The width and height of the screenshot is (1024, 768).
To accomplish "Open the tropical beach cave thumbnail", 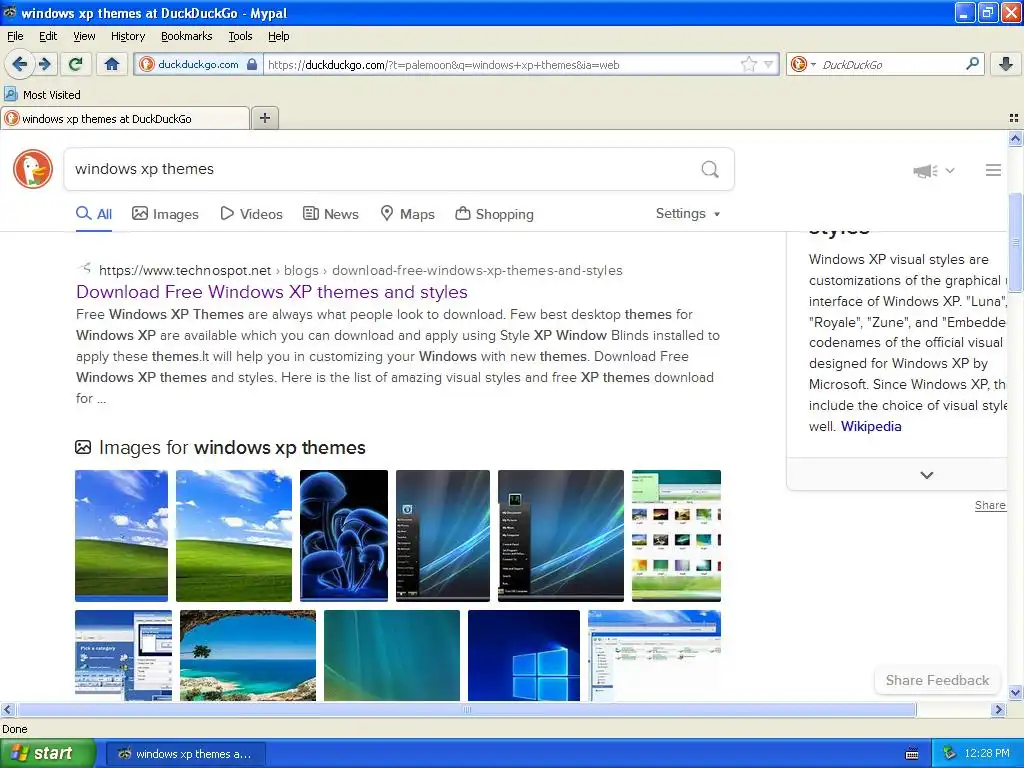I will pos(248,655).
